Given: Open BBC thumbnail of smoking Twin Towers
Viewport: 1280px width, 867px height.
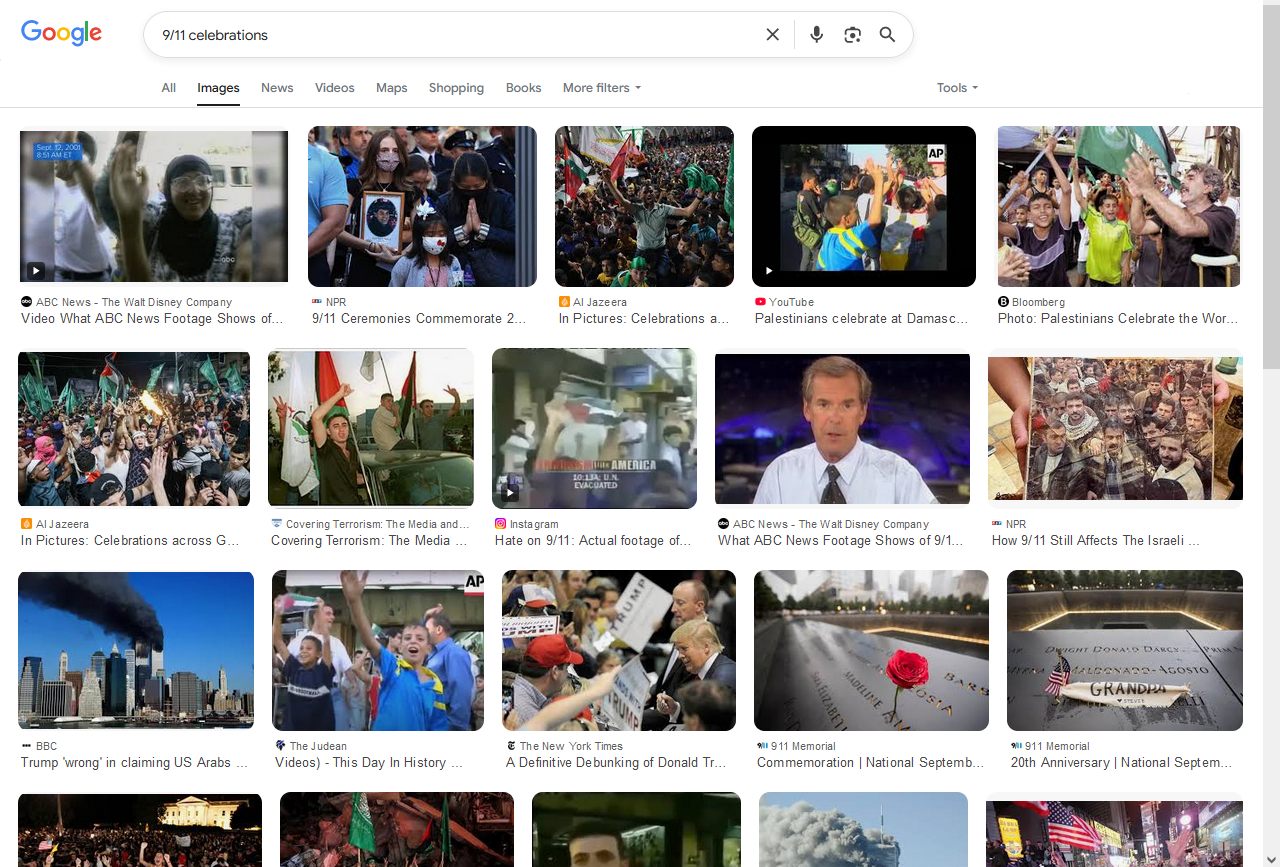Looking at the screenshot, I should (x=136, y=651).
